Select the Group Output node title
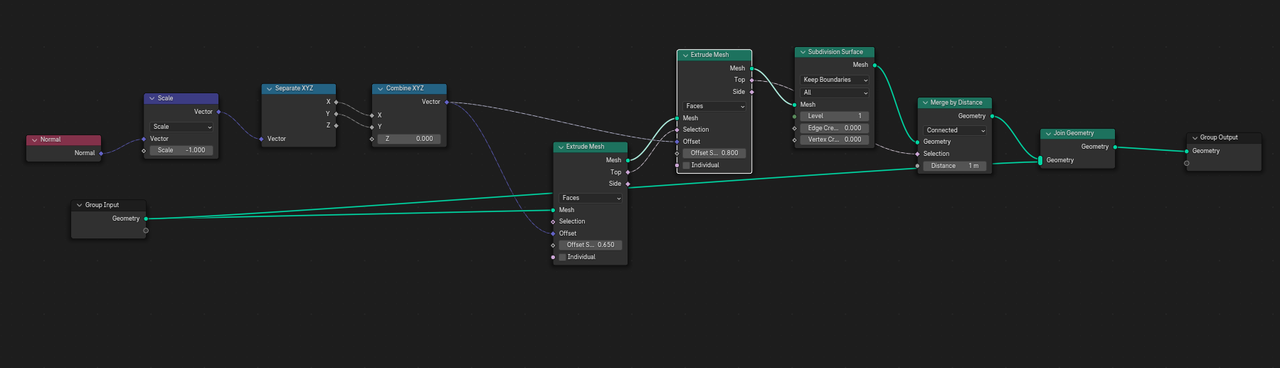The image size is (1280, 368). click(1219, 138)
